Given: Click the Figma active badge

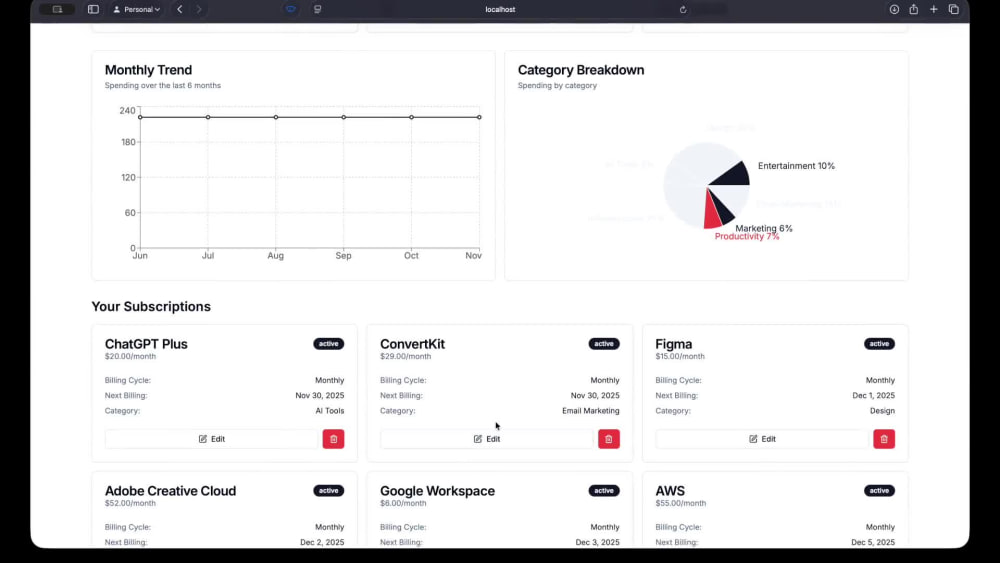Looking at the screenshot, I should (879, 344).
